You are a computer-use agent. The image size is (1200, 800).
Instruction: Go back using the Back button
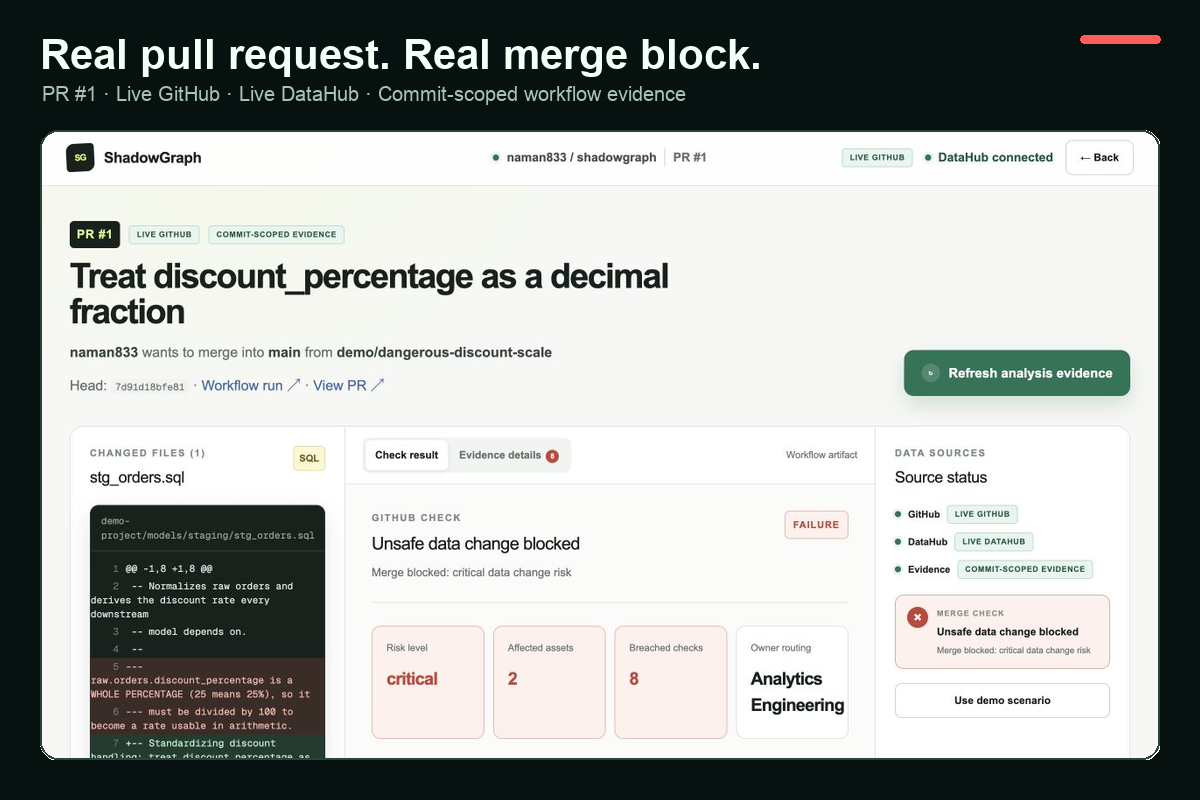[1099, 157]
